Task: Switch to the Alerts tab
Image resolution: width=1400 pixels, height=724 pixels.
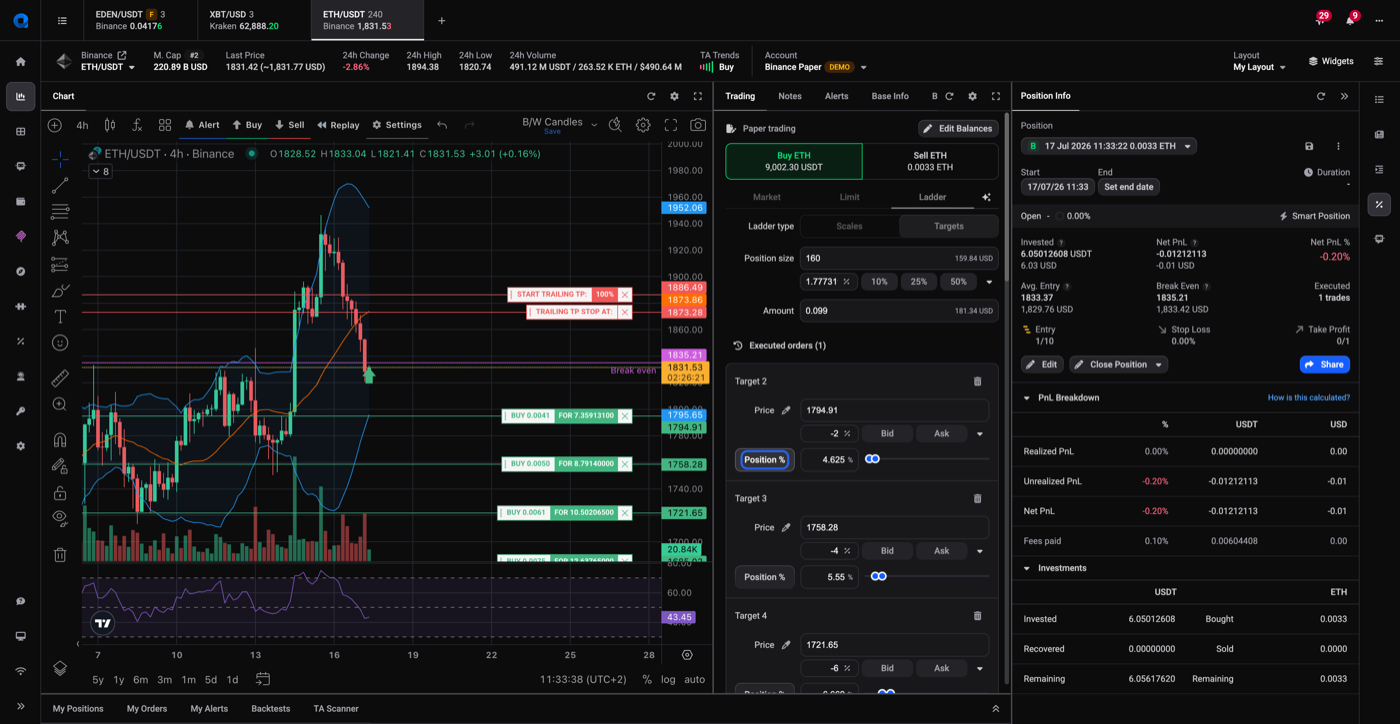Action: tap(836, 96)
